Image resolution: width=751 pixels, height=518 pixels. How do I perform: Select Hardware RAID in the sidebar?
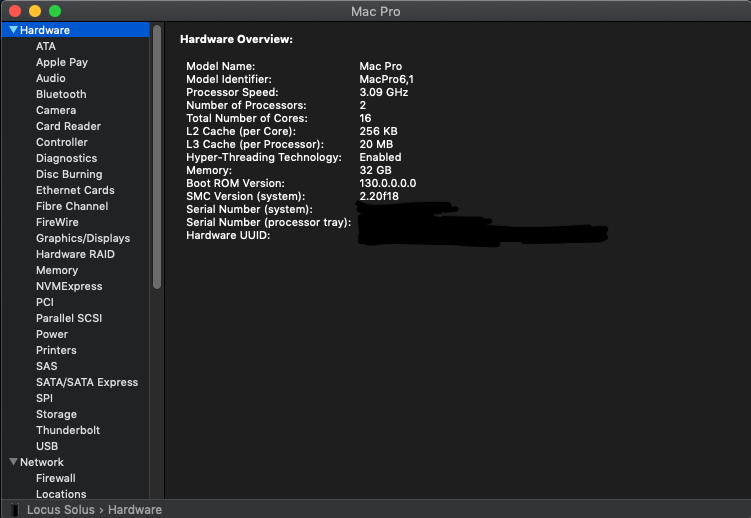coord(75,254)
